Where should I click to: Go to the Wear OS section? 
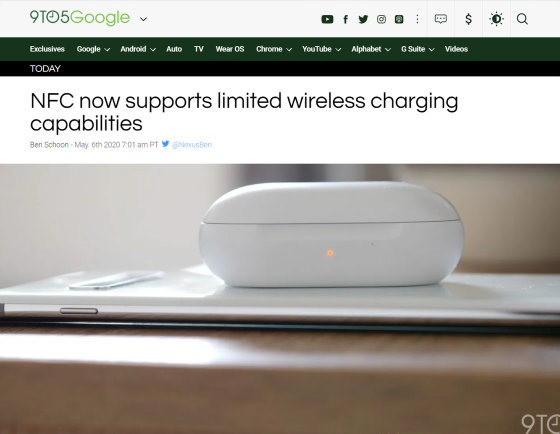click(230, 49)
